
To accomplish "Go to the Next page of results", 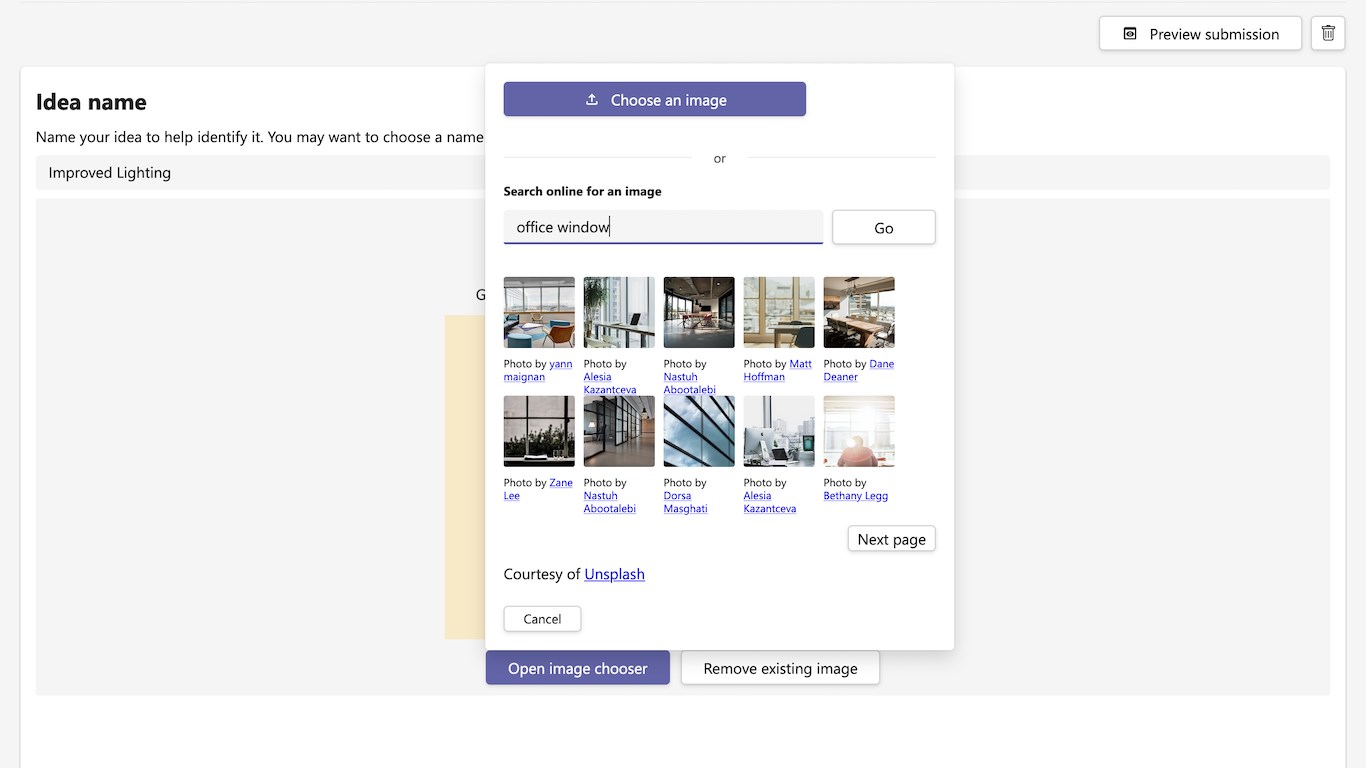I will (x=892, y=539).
